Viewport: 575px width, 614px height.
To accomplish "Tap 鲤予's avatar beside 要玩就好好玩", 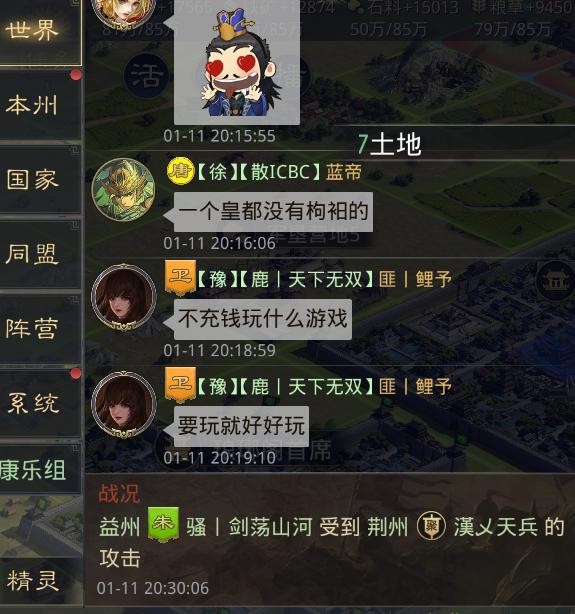I will click(123, 405).
